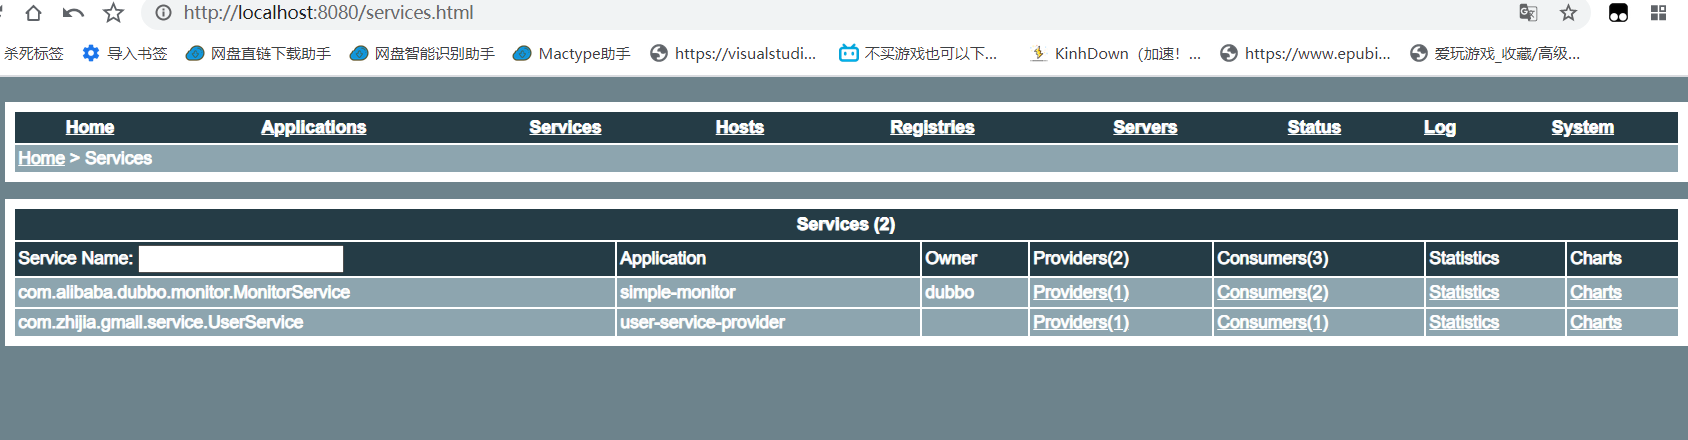This screenshot has width=1688, height=440.
Task: Open KinhDown（加速! bookmark
Action: (x=1116, y=53)
